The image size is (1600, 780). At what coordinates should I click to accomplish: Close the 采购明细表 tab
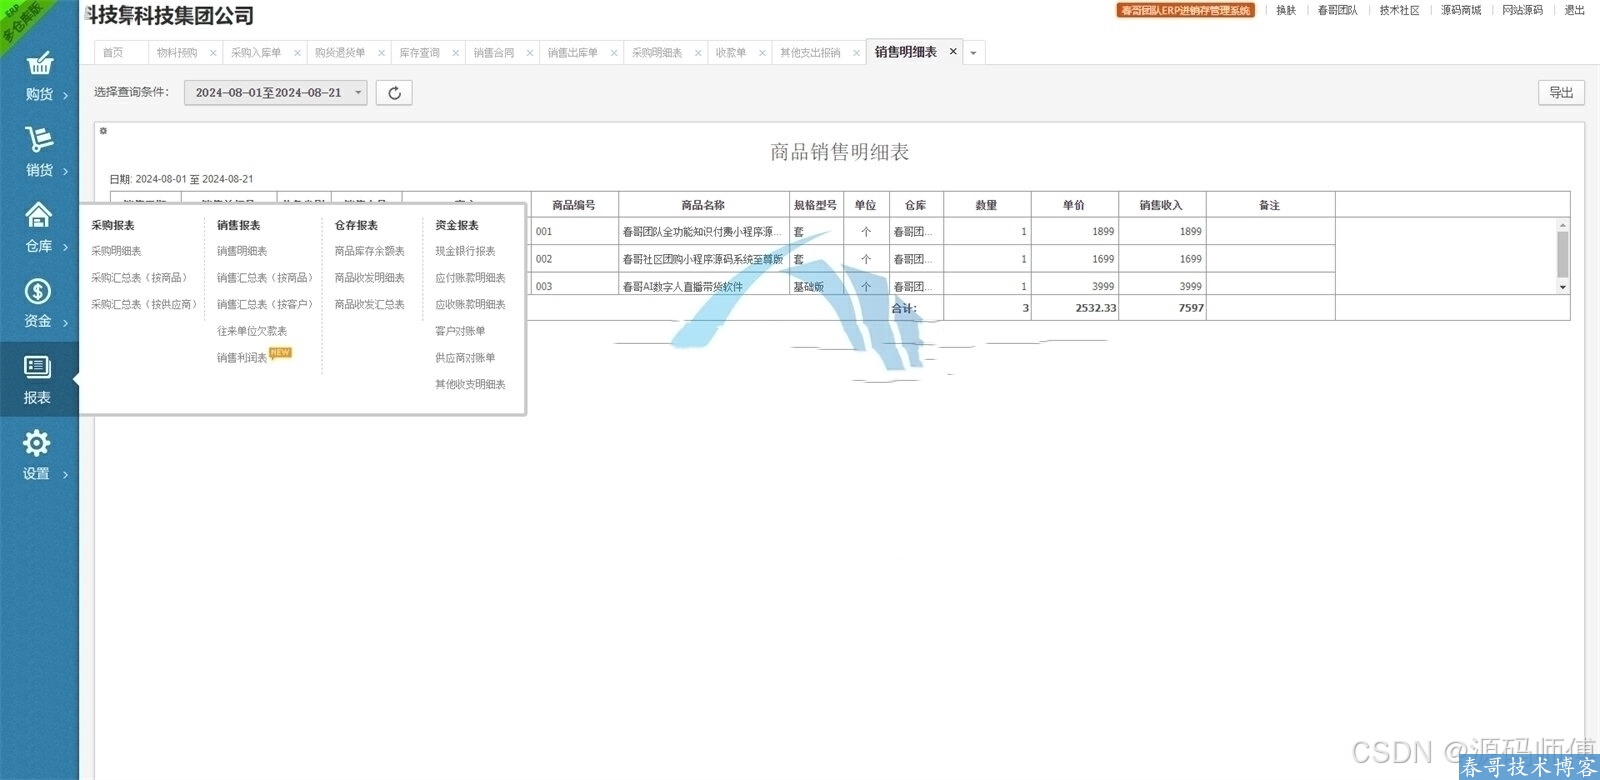pyautogui.click(x=697, y=53)
